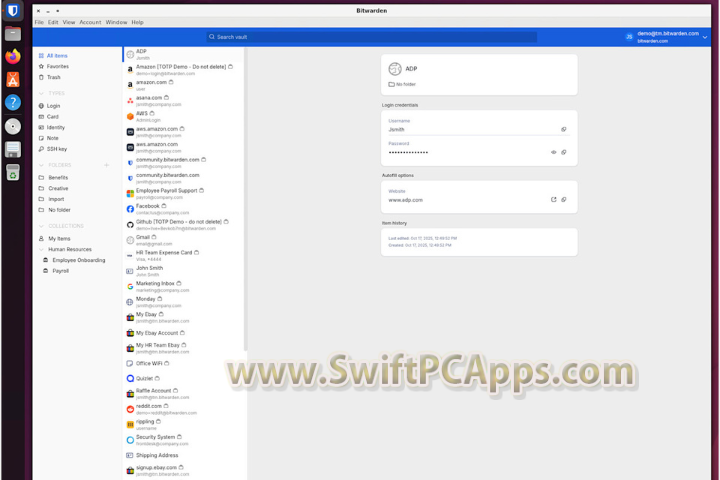
Task: Toggle password visibility eye icon
Action: 553,152
